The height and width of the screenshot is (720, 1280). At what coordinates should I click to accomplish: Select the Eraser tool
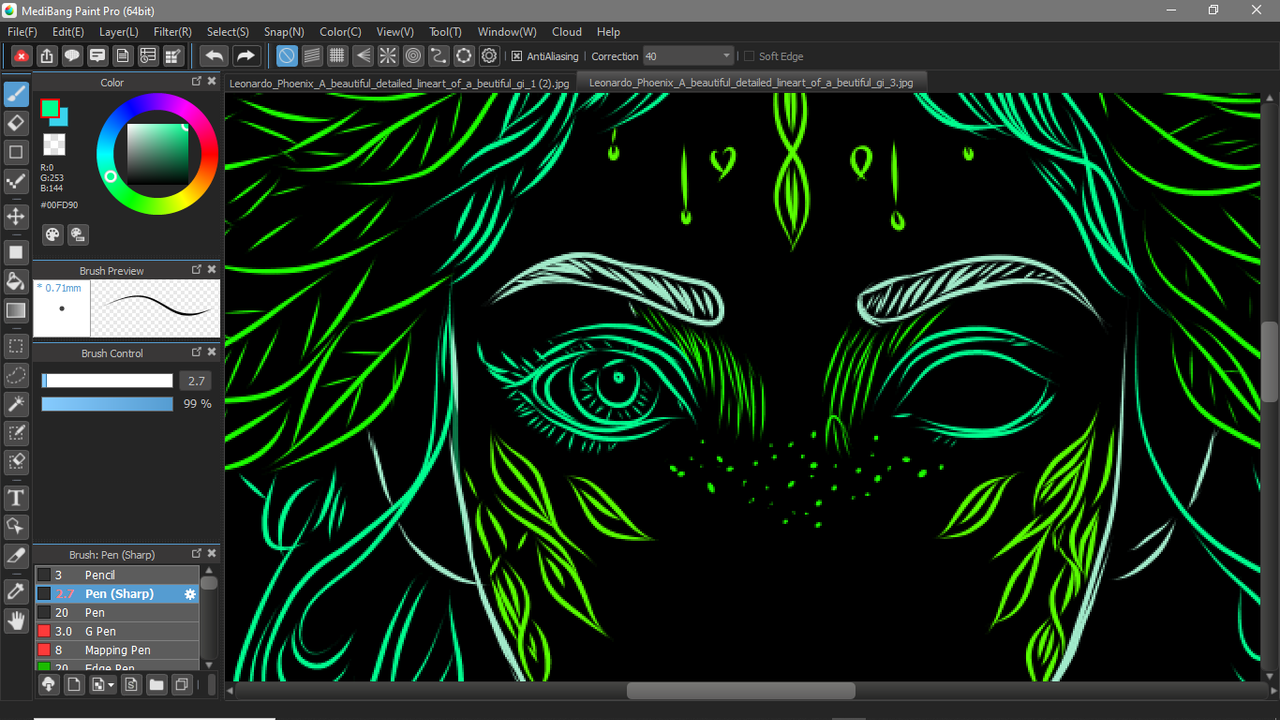(16, 123)
